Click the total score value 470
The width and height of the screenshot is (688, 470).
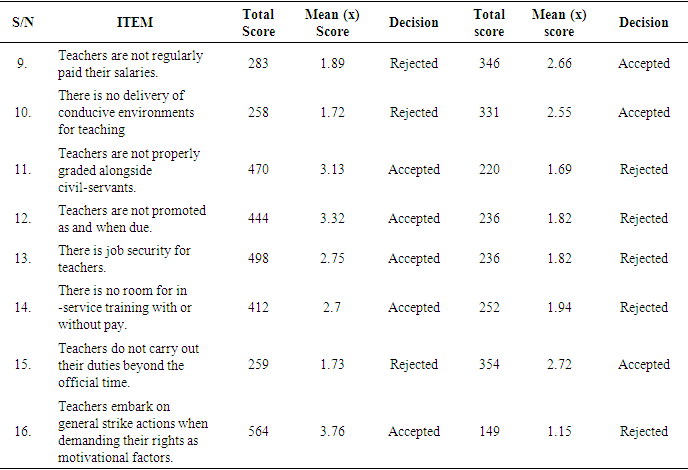(259, 169)
